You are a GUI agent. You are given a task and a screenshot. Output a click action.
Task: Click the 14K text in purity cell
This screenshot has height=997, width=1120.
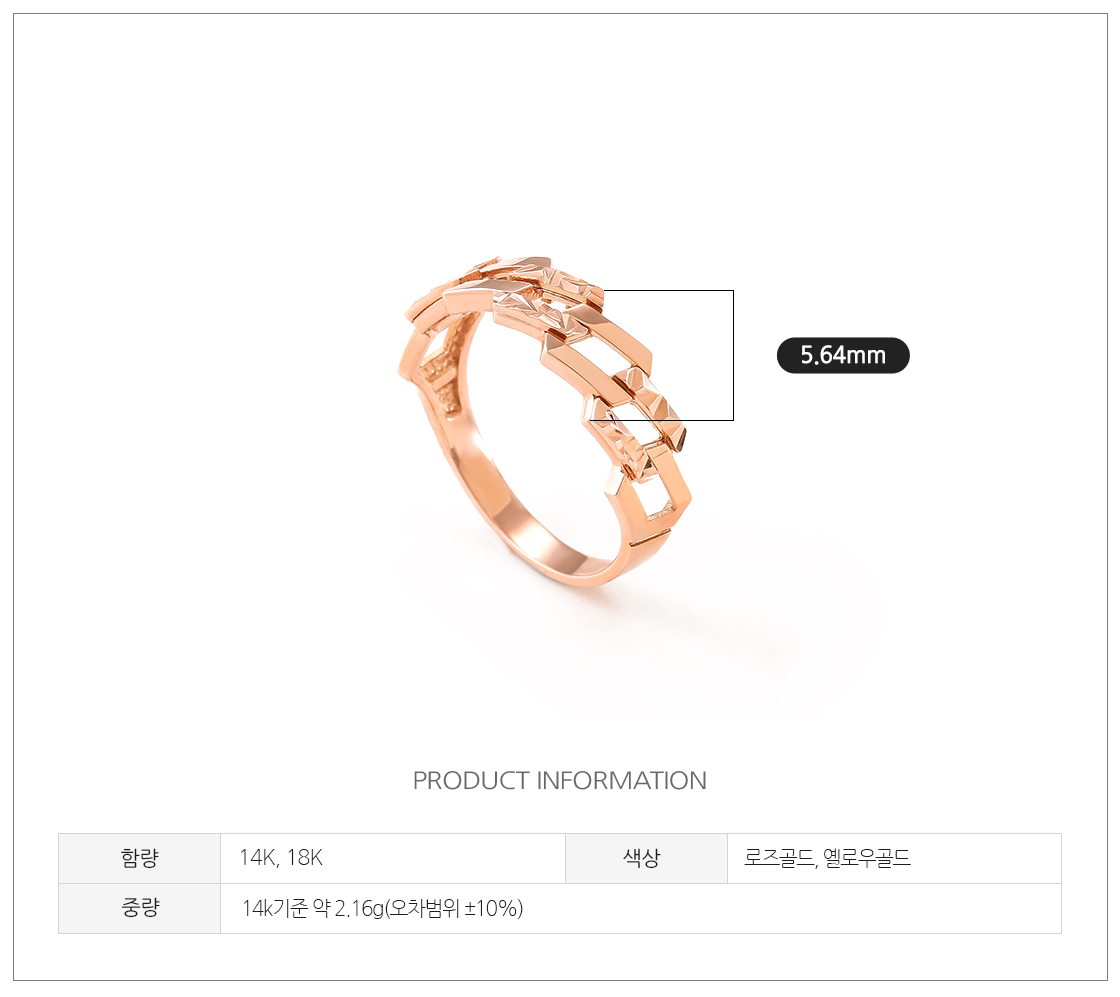[259, 857]
